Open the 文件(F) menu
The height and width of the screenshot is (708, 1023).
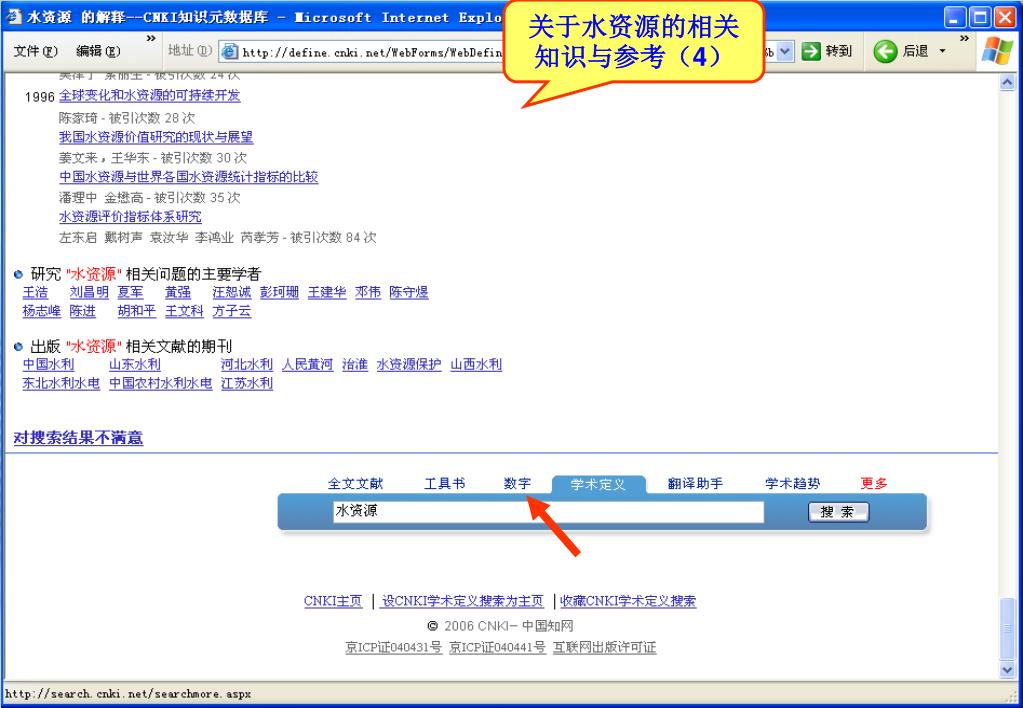click(x=36, y=51)
